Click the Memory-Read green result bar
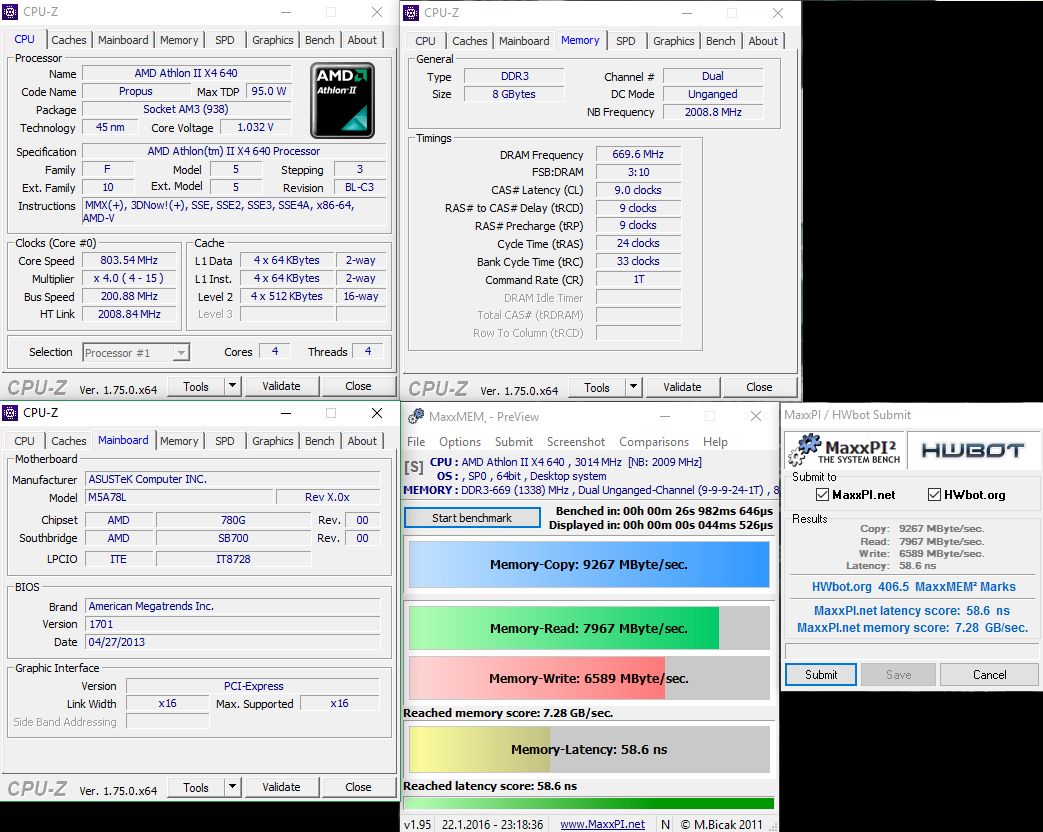1043x832 pixels. pos(589,628)
